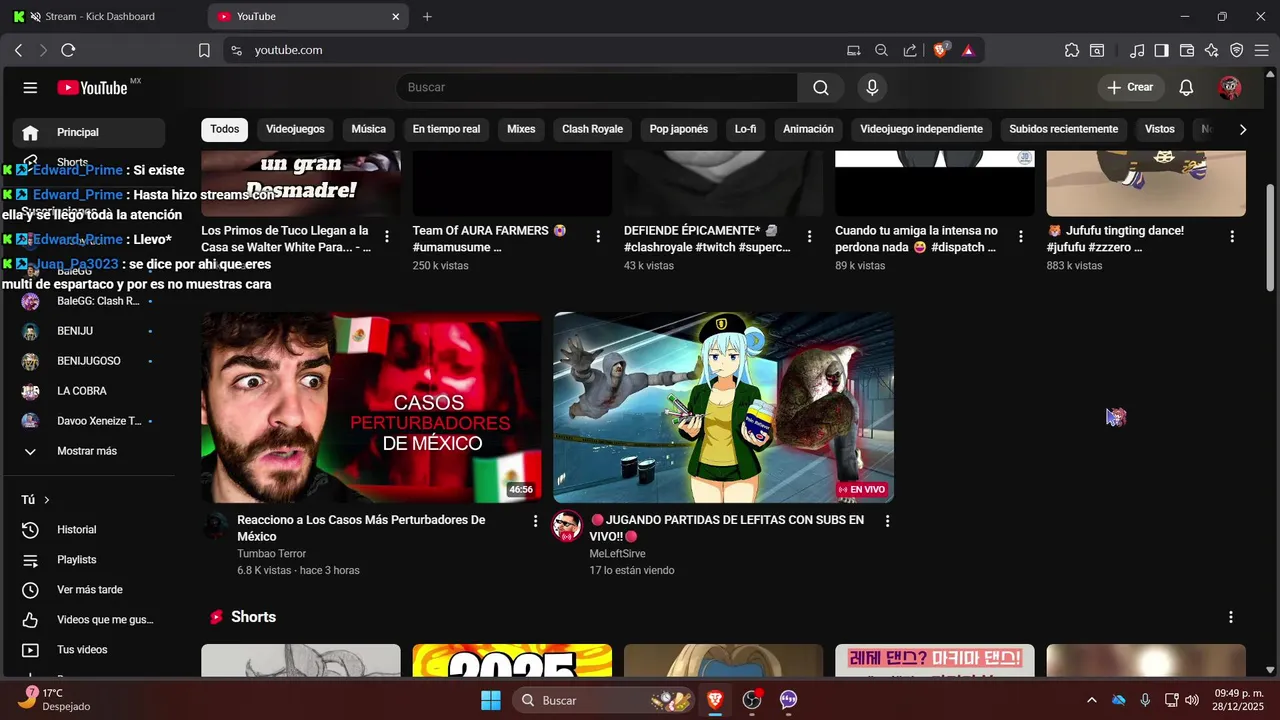Reload the page
The height and width of the screenshot is (720, 1280).
[x=68, y=50]
